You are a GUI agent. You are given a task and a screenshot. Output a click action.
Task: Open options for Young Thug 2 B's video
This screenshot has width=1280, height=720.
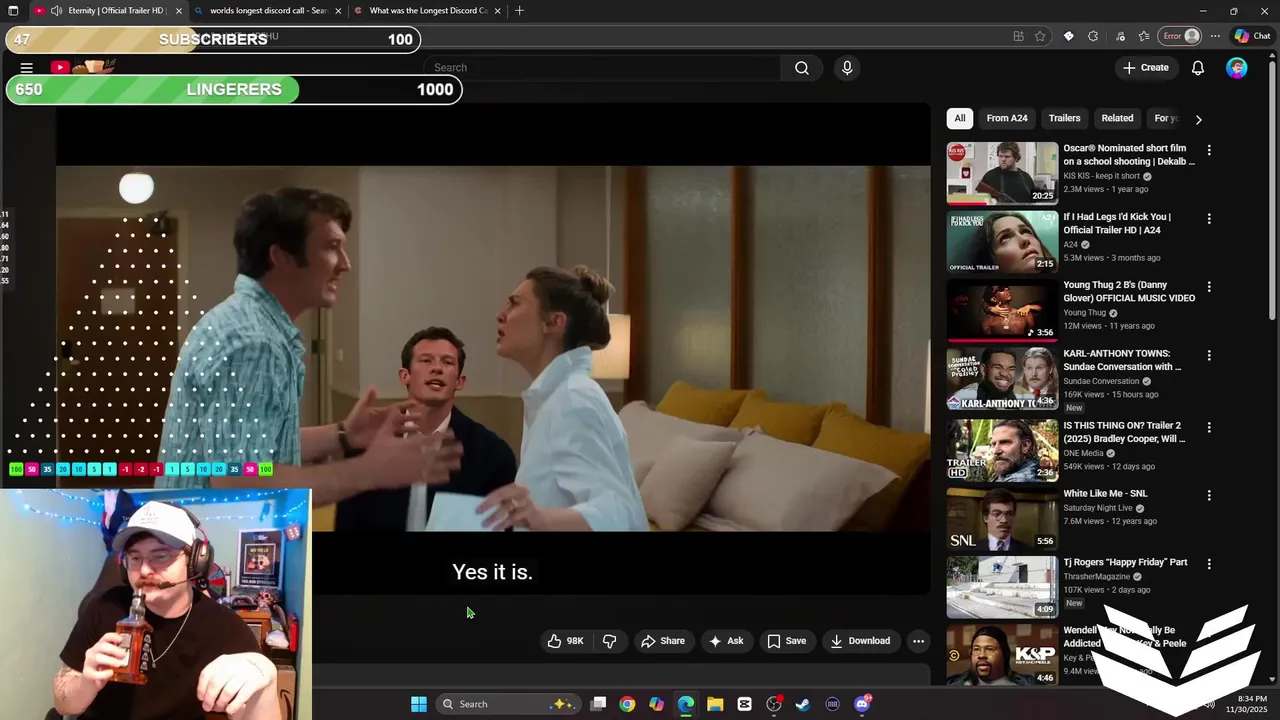[x=1209, y=287]
